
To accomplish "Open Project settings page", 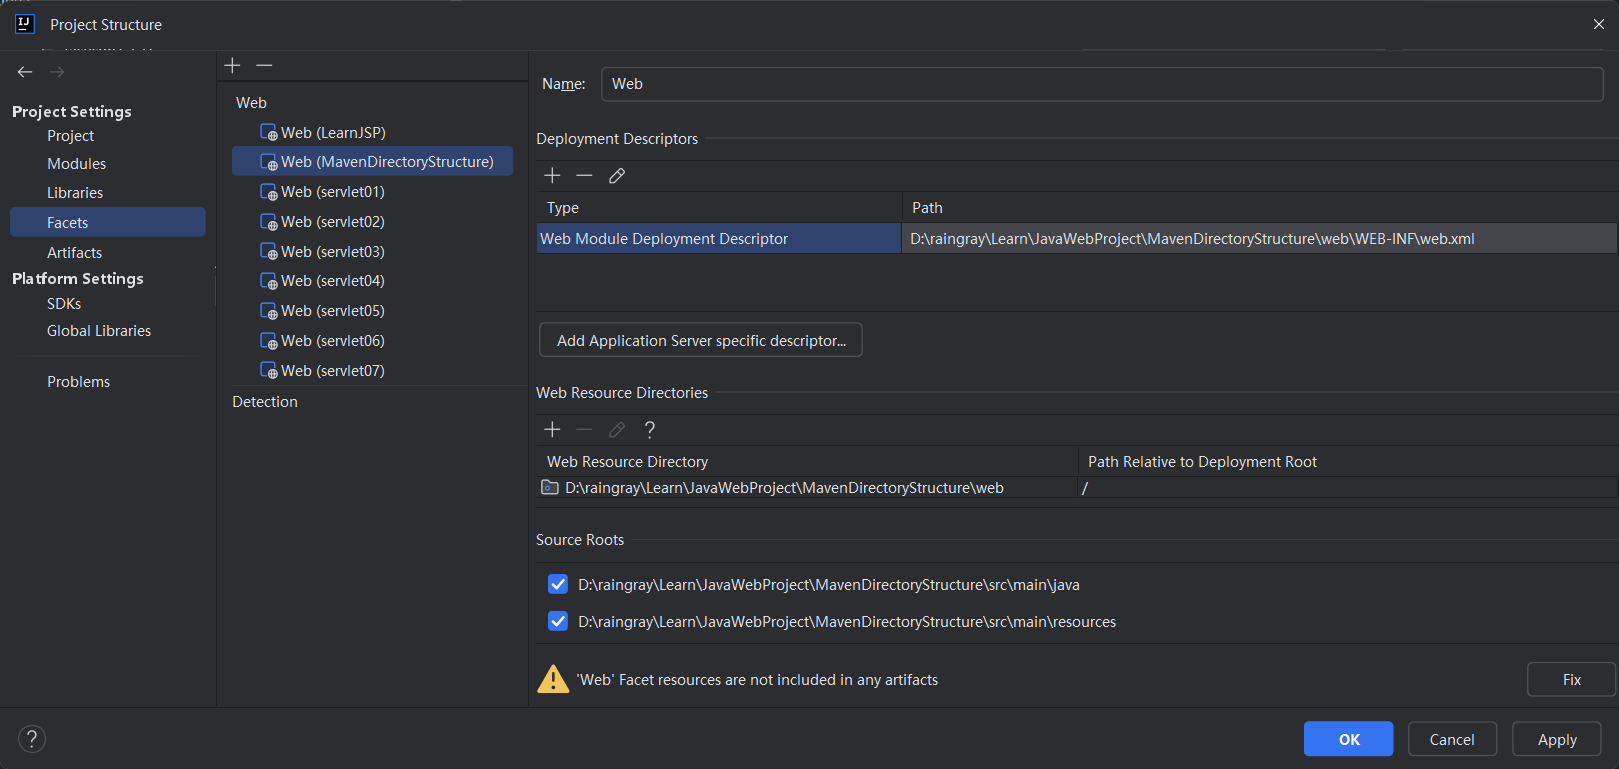I will [70, 136].
